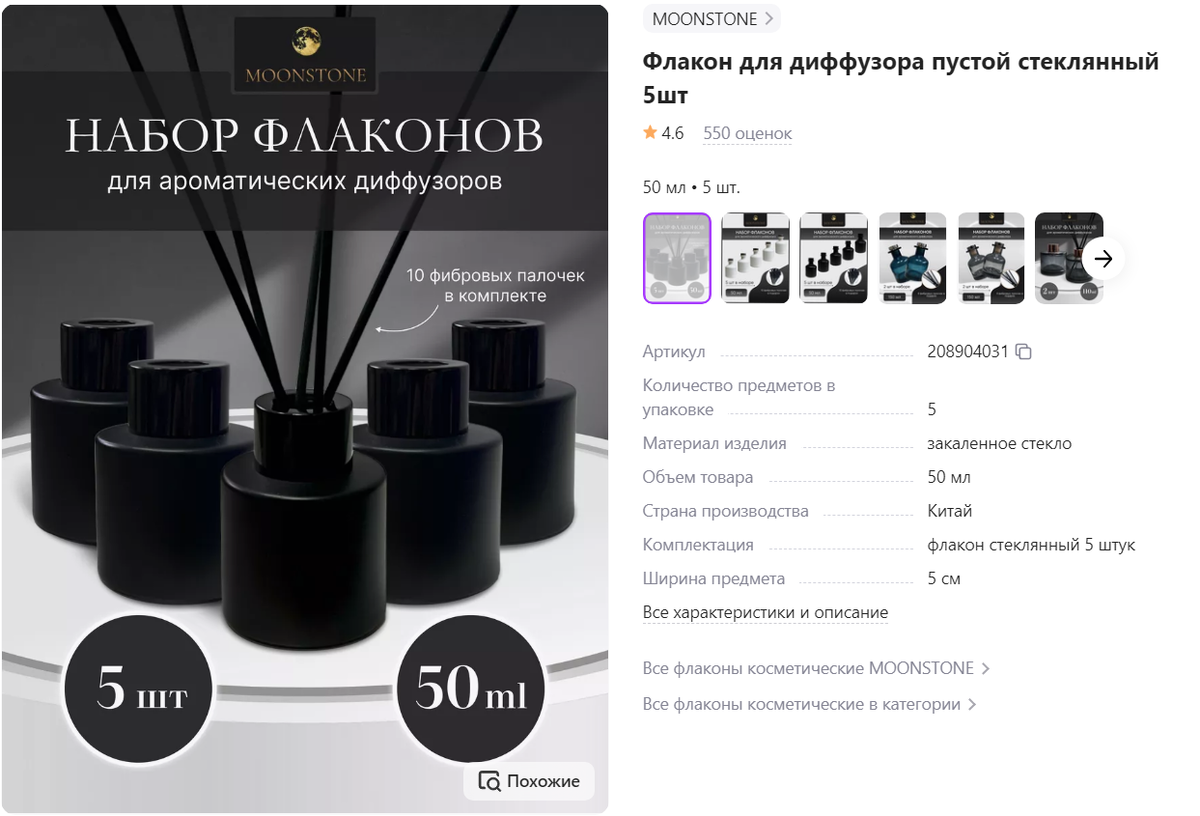Copy the article number 208904031
This screenshot has height=816, width=1200.
(x=1023, y=352)
